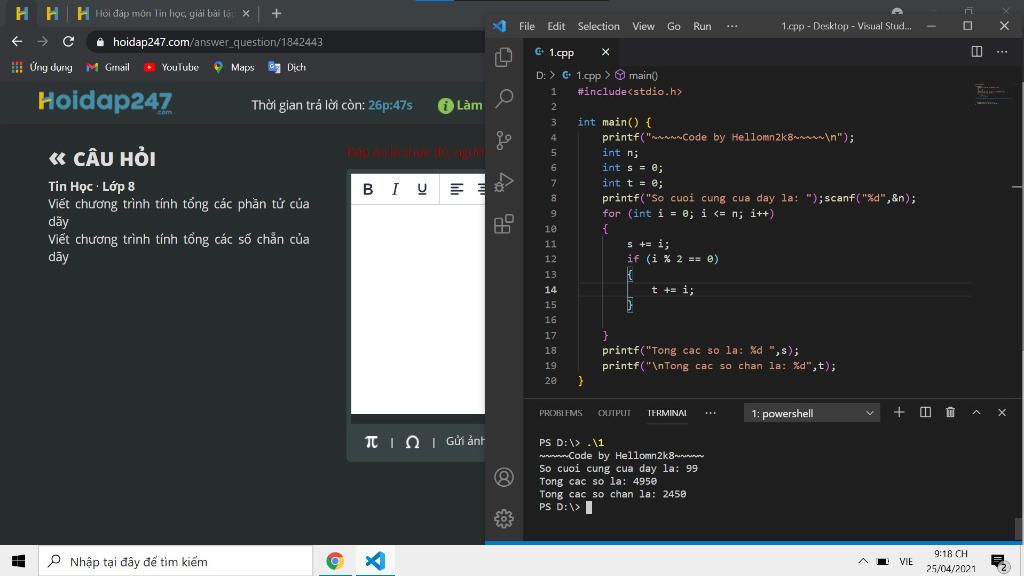1024x576 pixels.
Task: Show hidden system tray icons
Action: click(863, 561)
